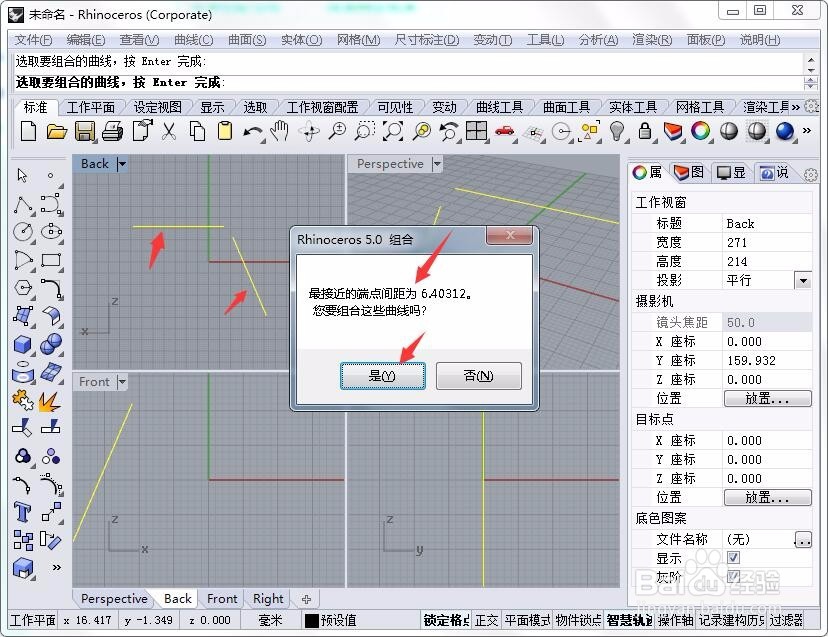Viewport: 828px width, 637px height.
Task: Add a viewport tab with the plus button
Action: tap(306, 599)
